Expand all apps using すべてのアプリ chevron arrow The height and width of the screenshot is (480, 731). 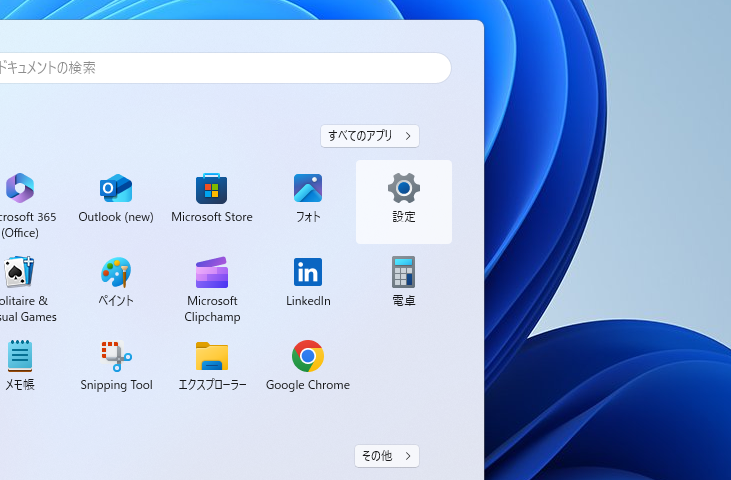pos(408,136)
